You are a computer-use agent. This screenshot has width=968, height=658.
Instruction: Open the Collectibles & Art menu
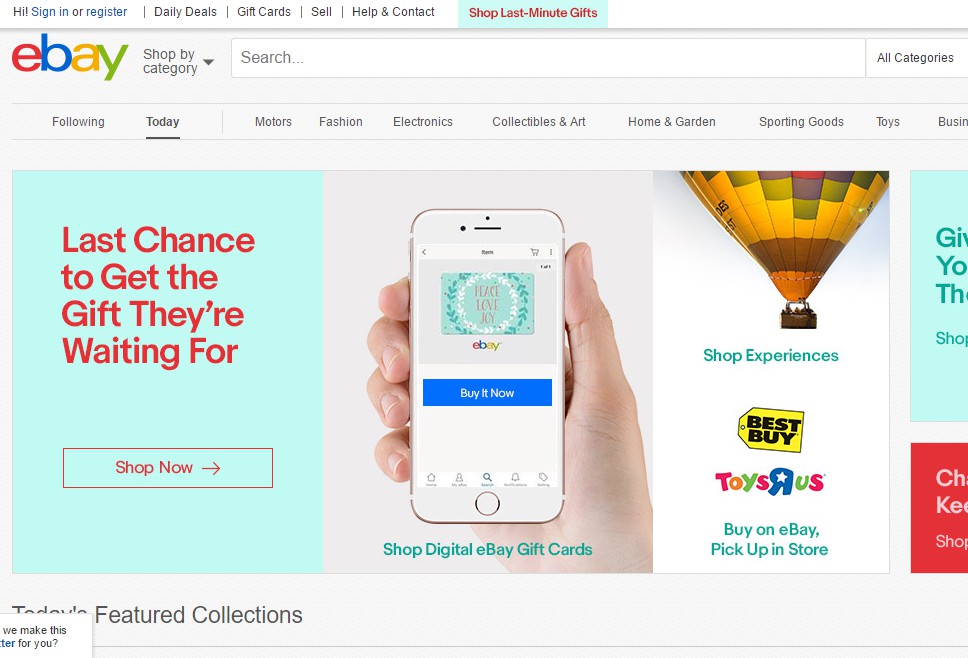539,122
